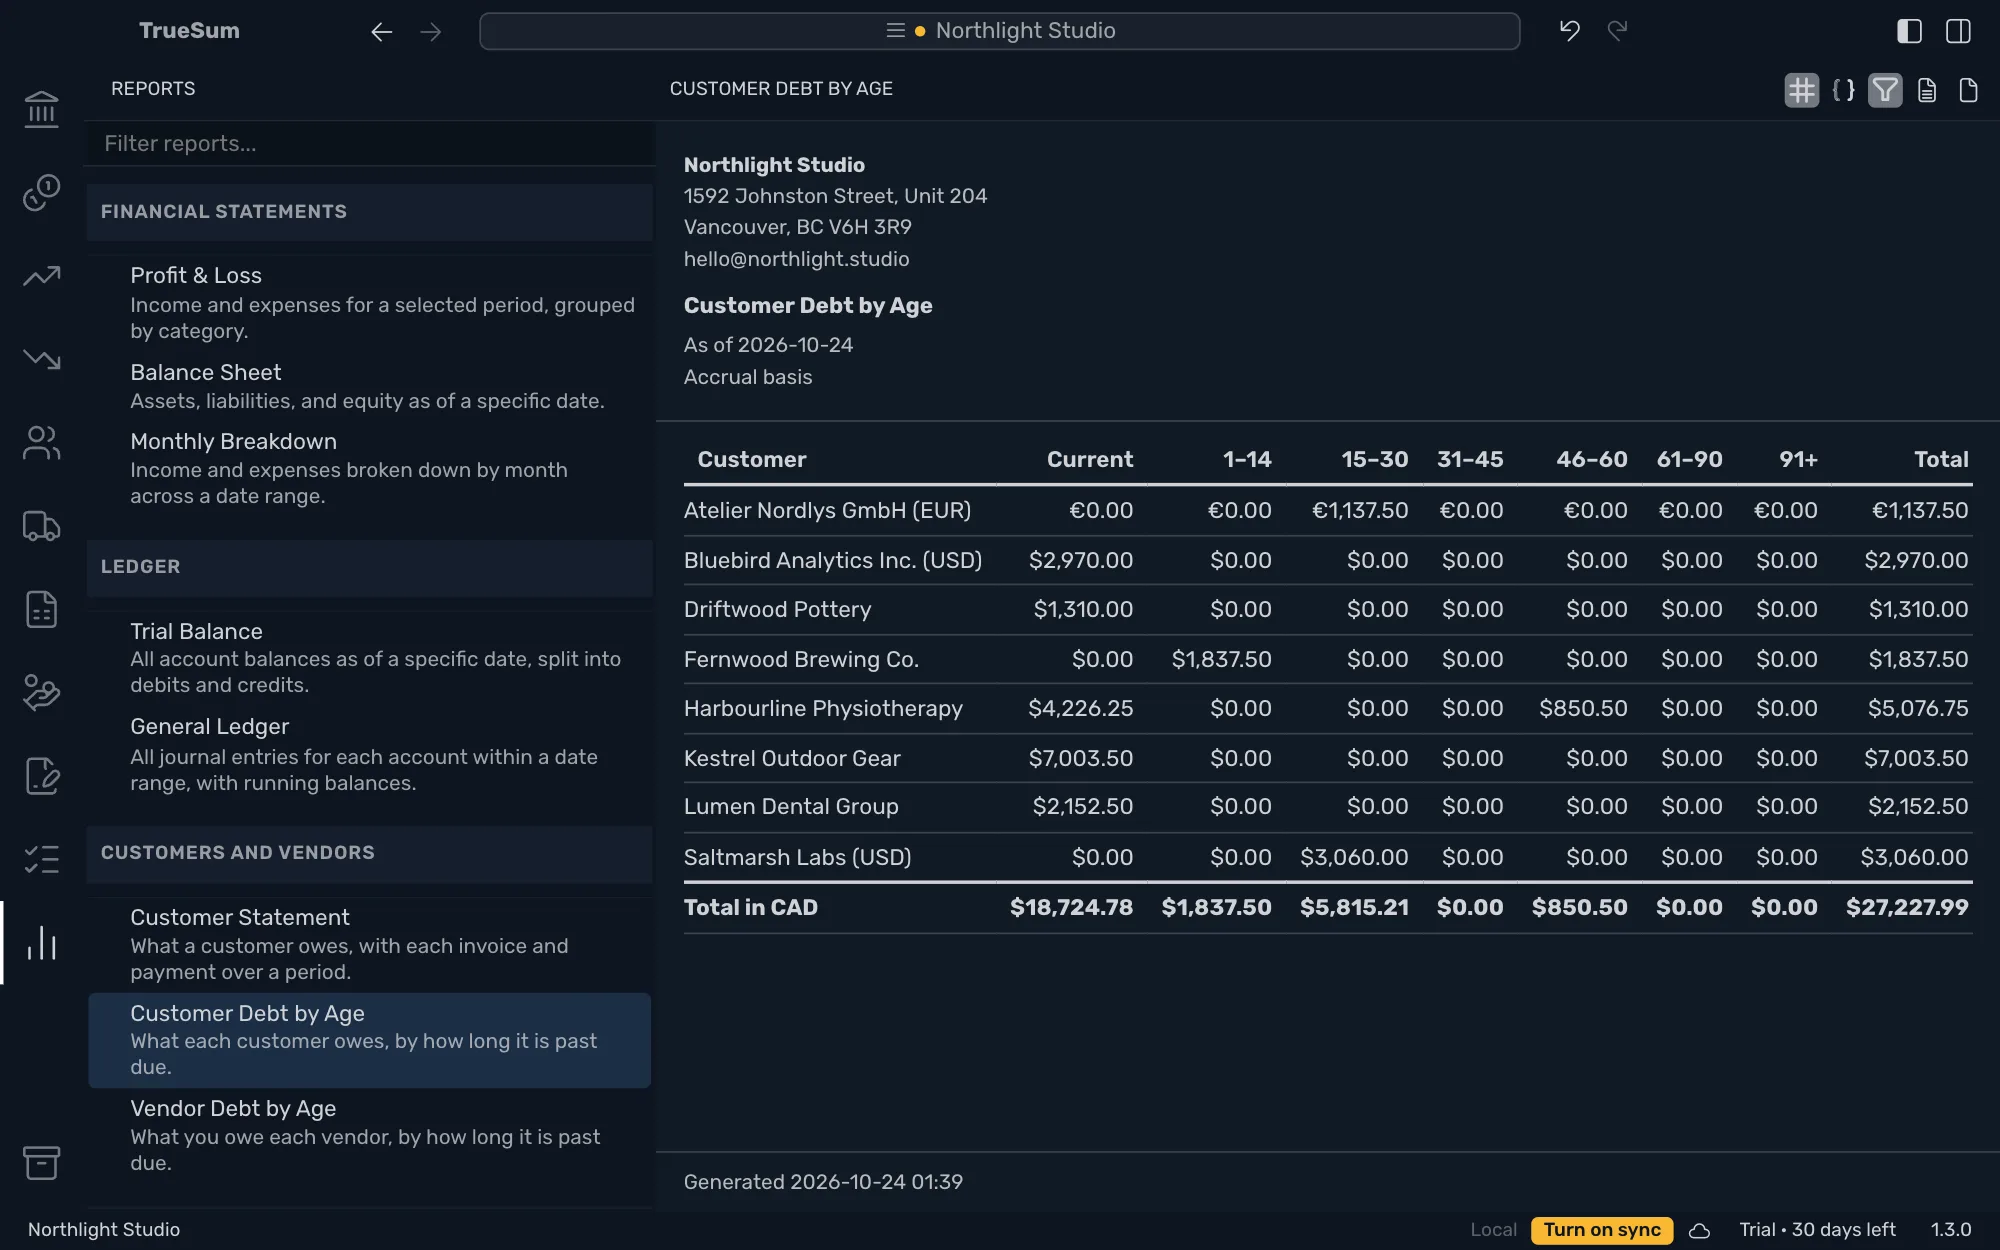Image resolution: width=2000 pixels, height=1250 pixels.
Task: Click the redo icon
Action: (x=1618, y=31)
